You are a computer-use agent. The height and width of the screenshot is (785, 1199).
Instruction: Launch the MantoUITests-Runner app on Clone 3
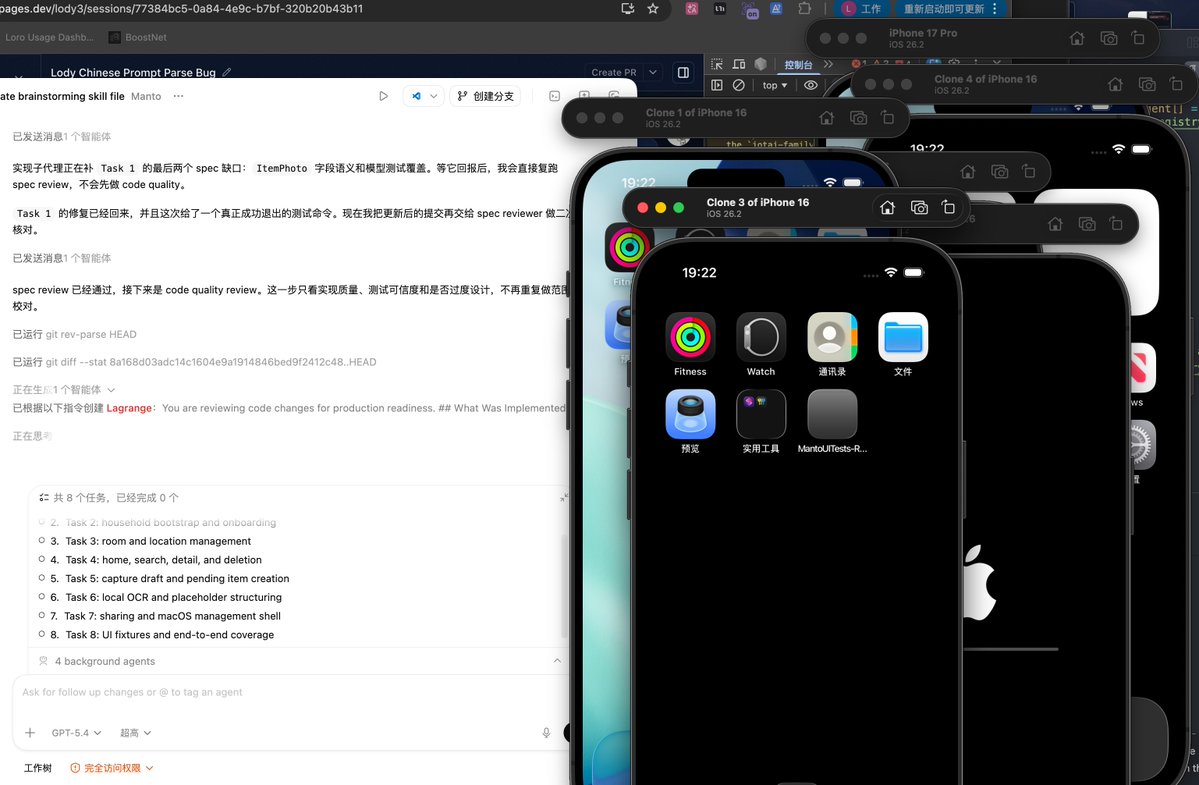832,414
